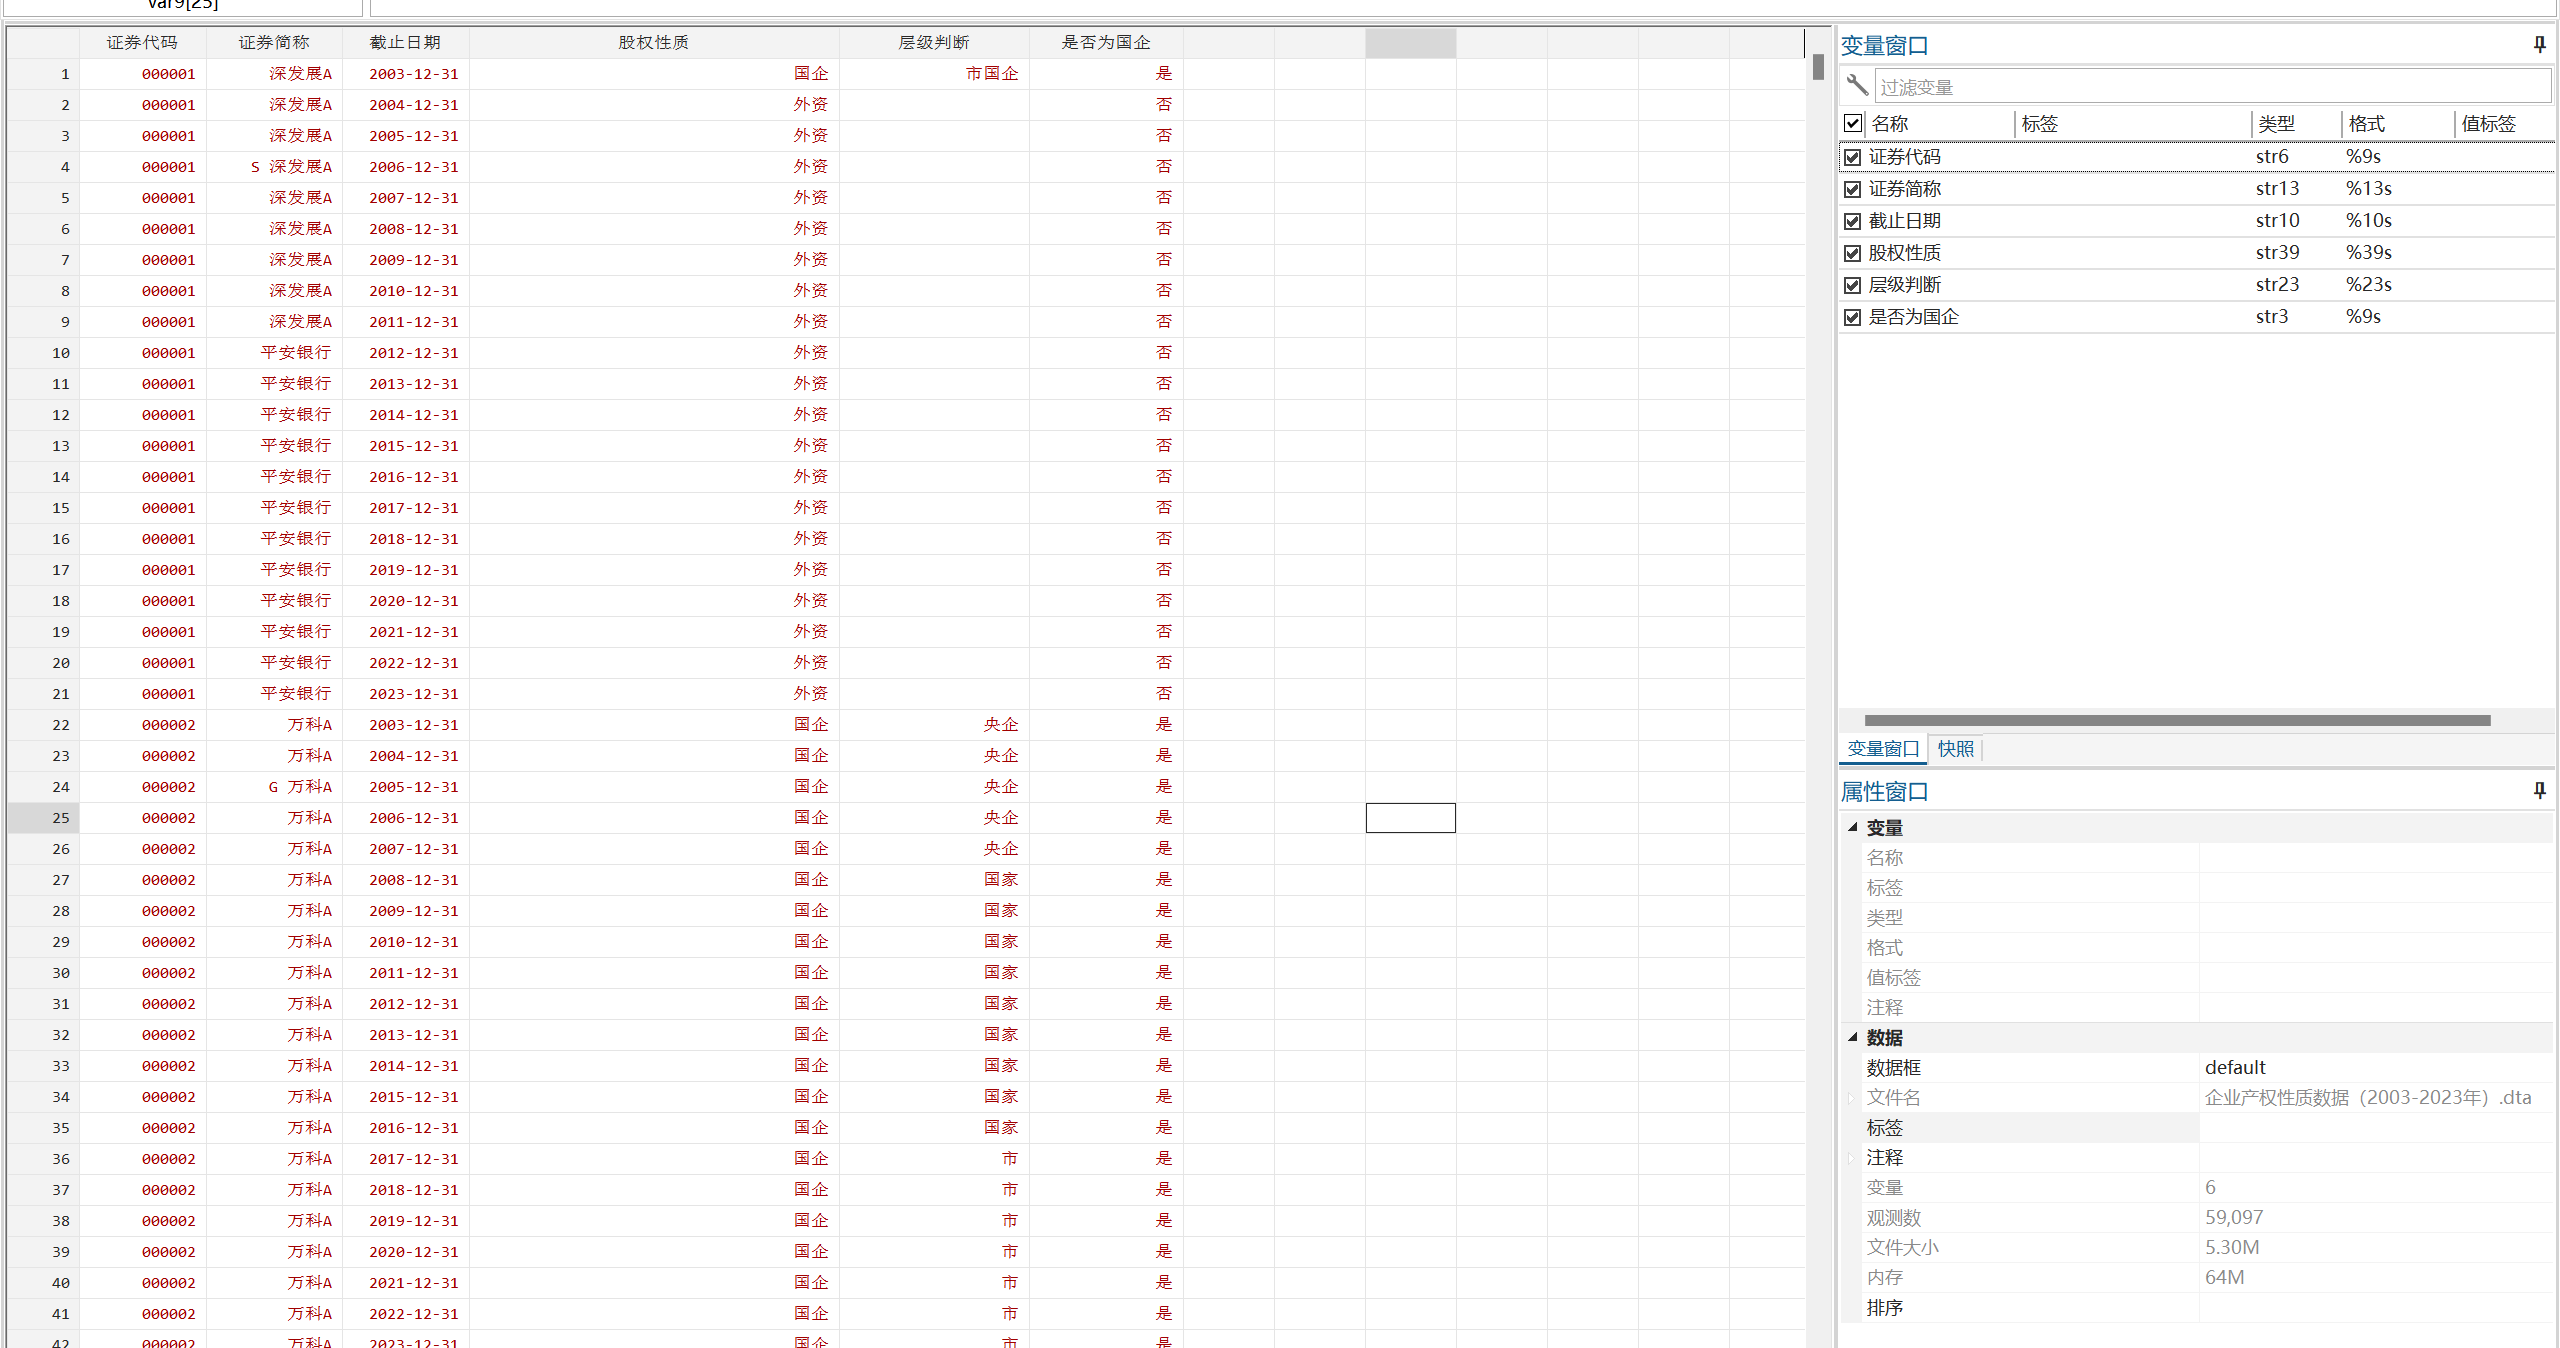Image resolution: width=2560 pixels, height=1348 pixels.
Task: Collapse the 数据 section in the properties window
Action: (x=1853, y=1037)
